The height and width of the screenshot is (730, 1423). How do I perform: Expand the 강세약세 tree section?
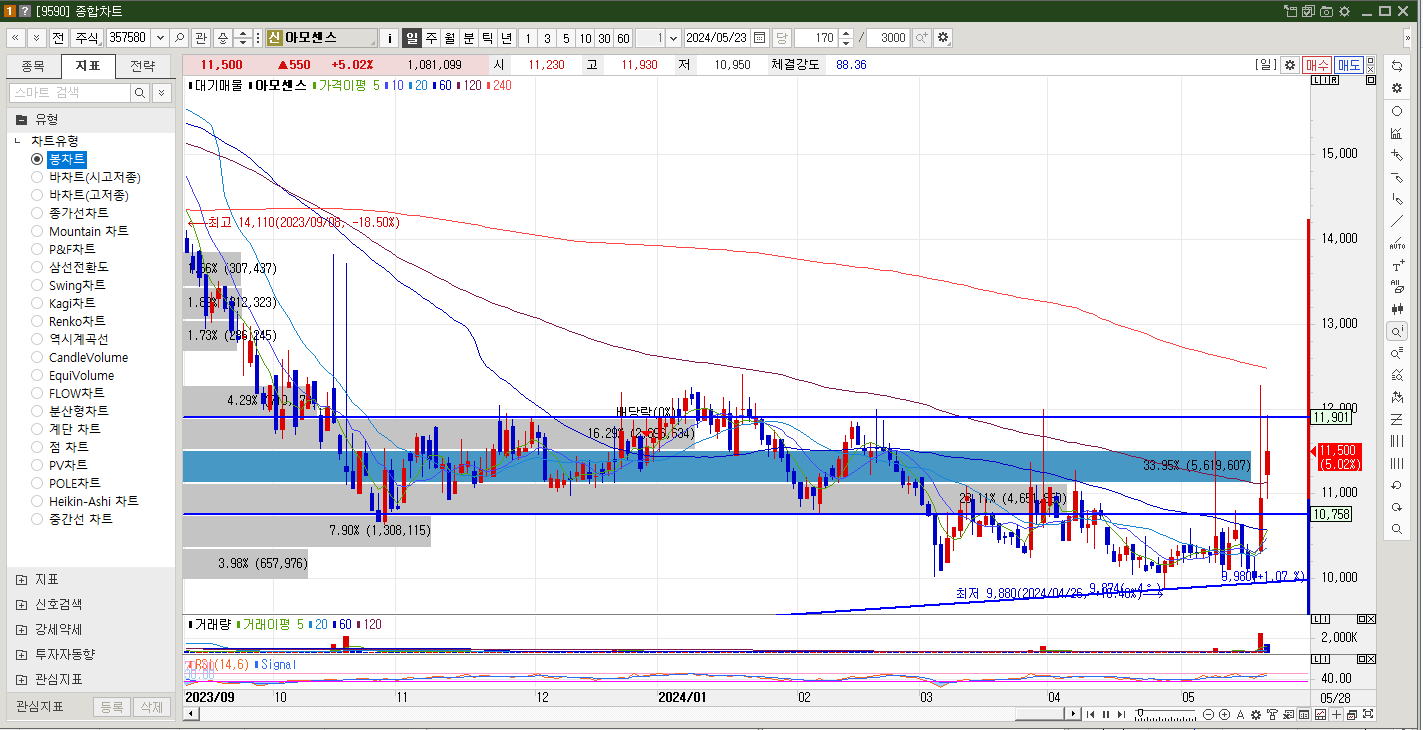click(22, 629)
